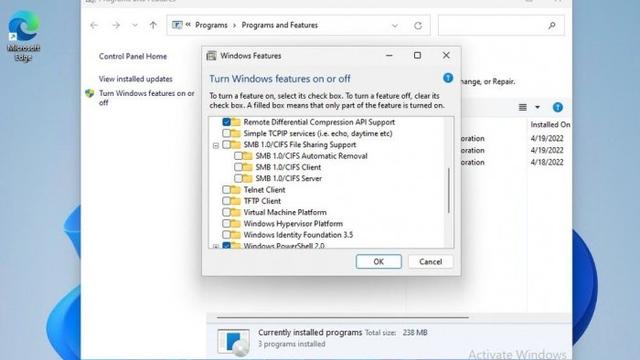Enable TFTP Client checkbox
The image size is (640, 360).
click(x=227, y=201)
